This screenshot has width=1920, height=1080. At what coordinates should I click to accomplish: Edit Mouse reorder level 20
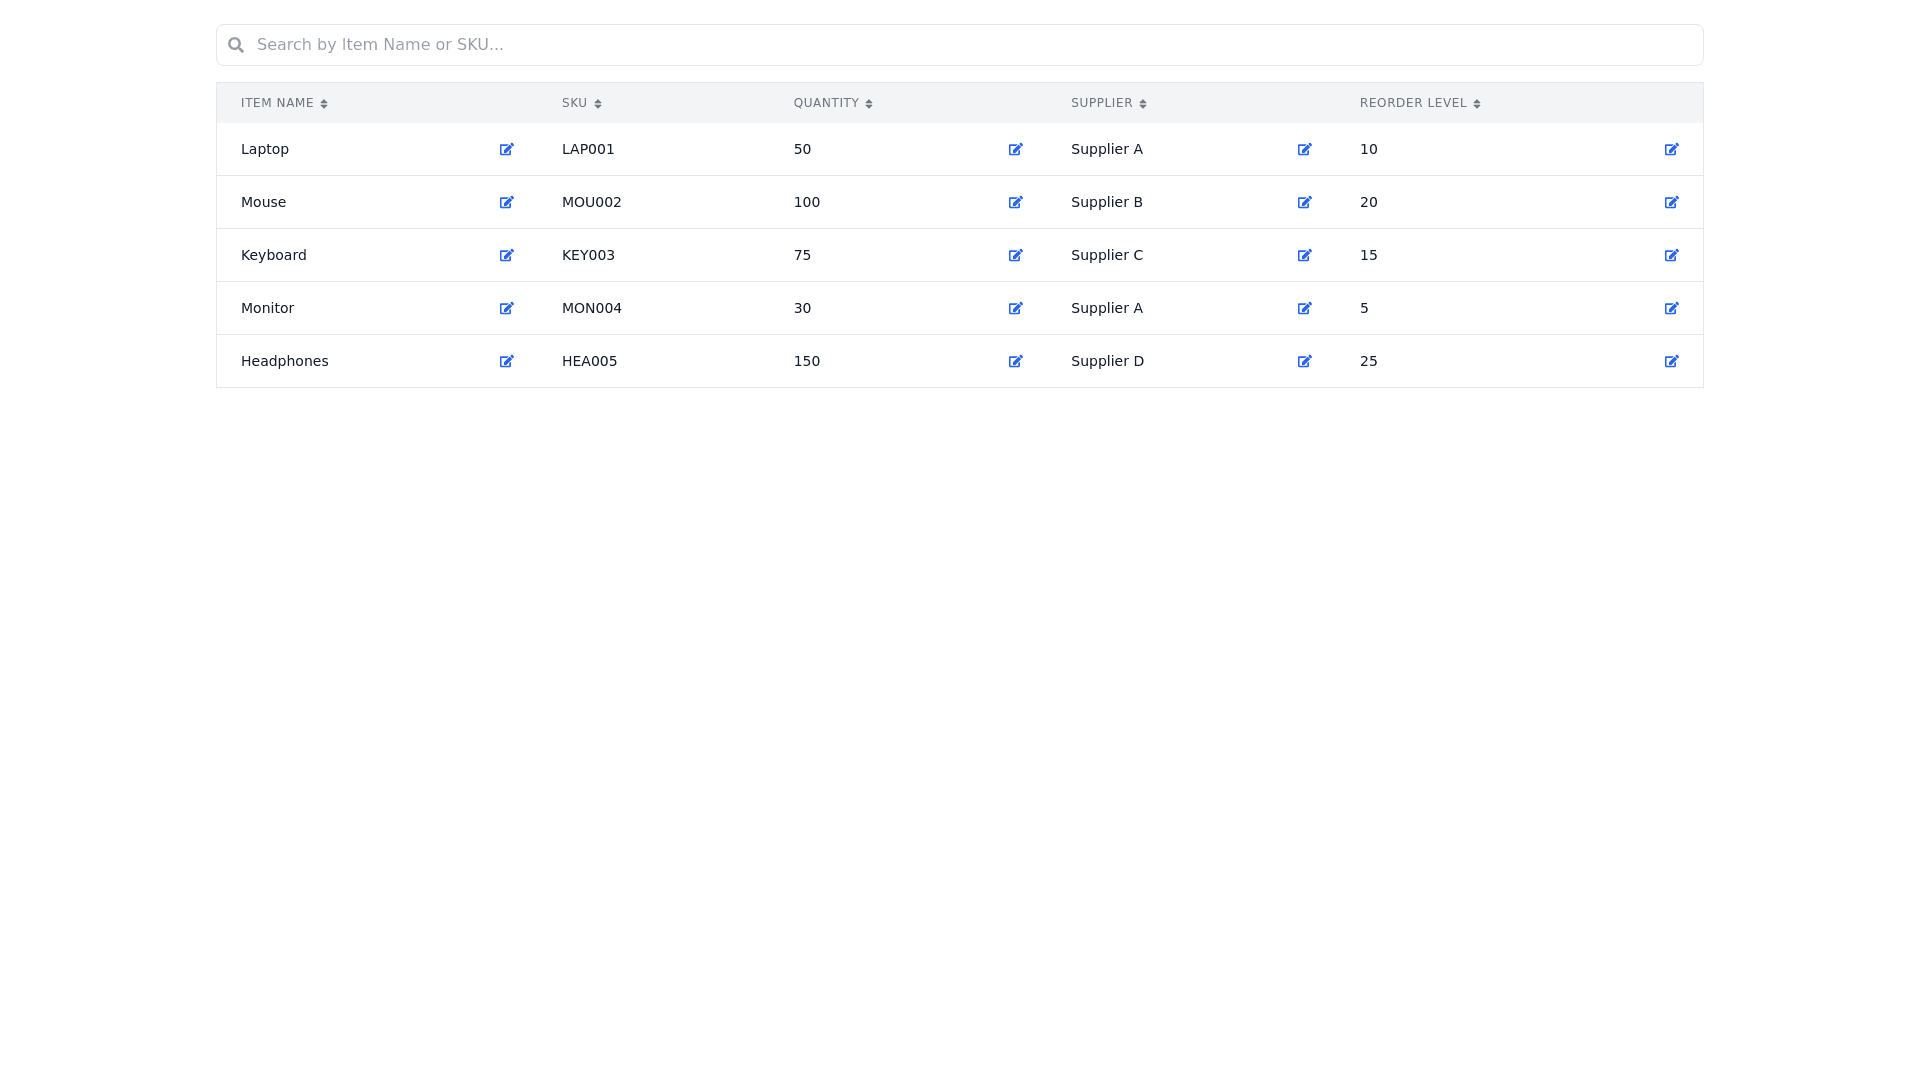click(x=1672, y=202)
